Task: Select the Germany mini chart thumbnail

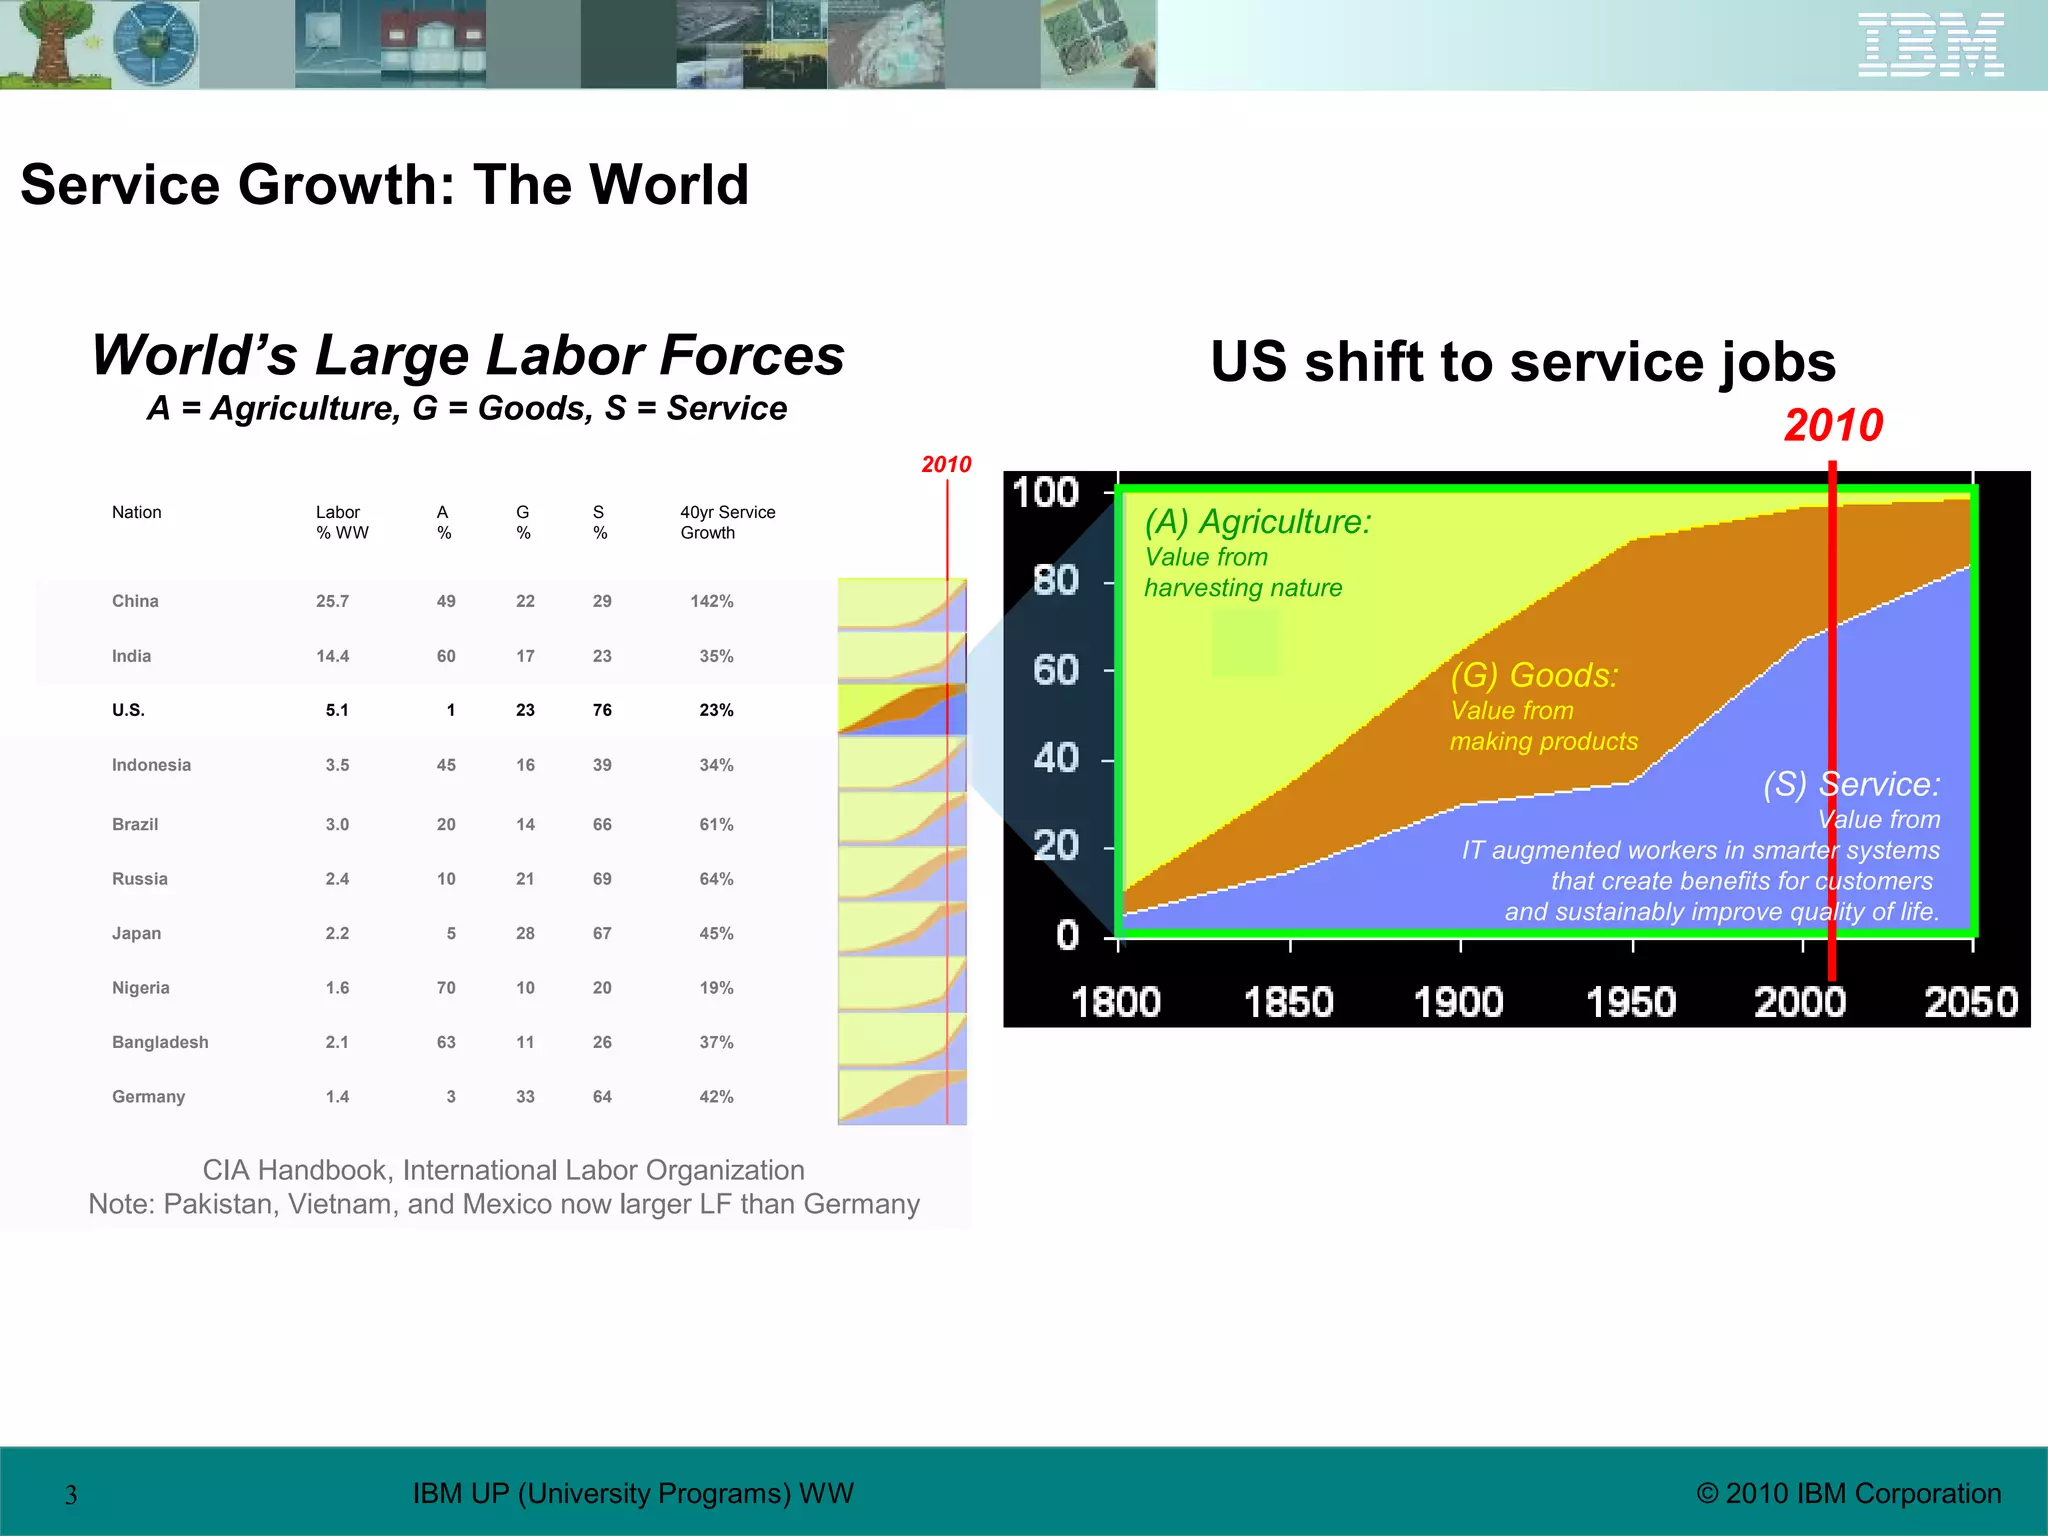Action: (901, 1097)
